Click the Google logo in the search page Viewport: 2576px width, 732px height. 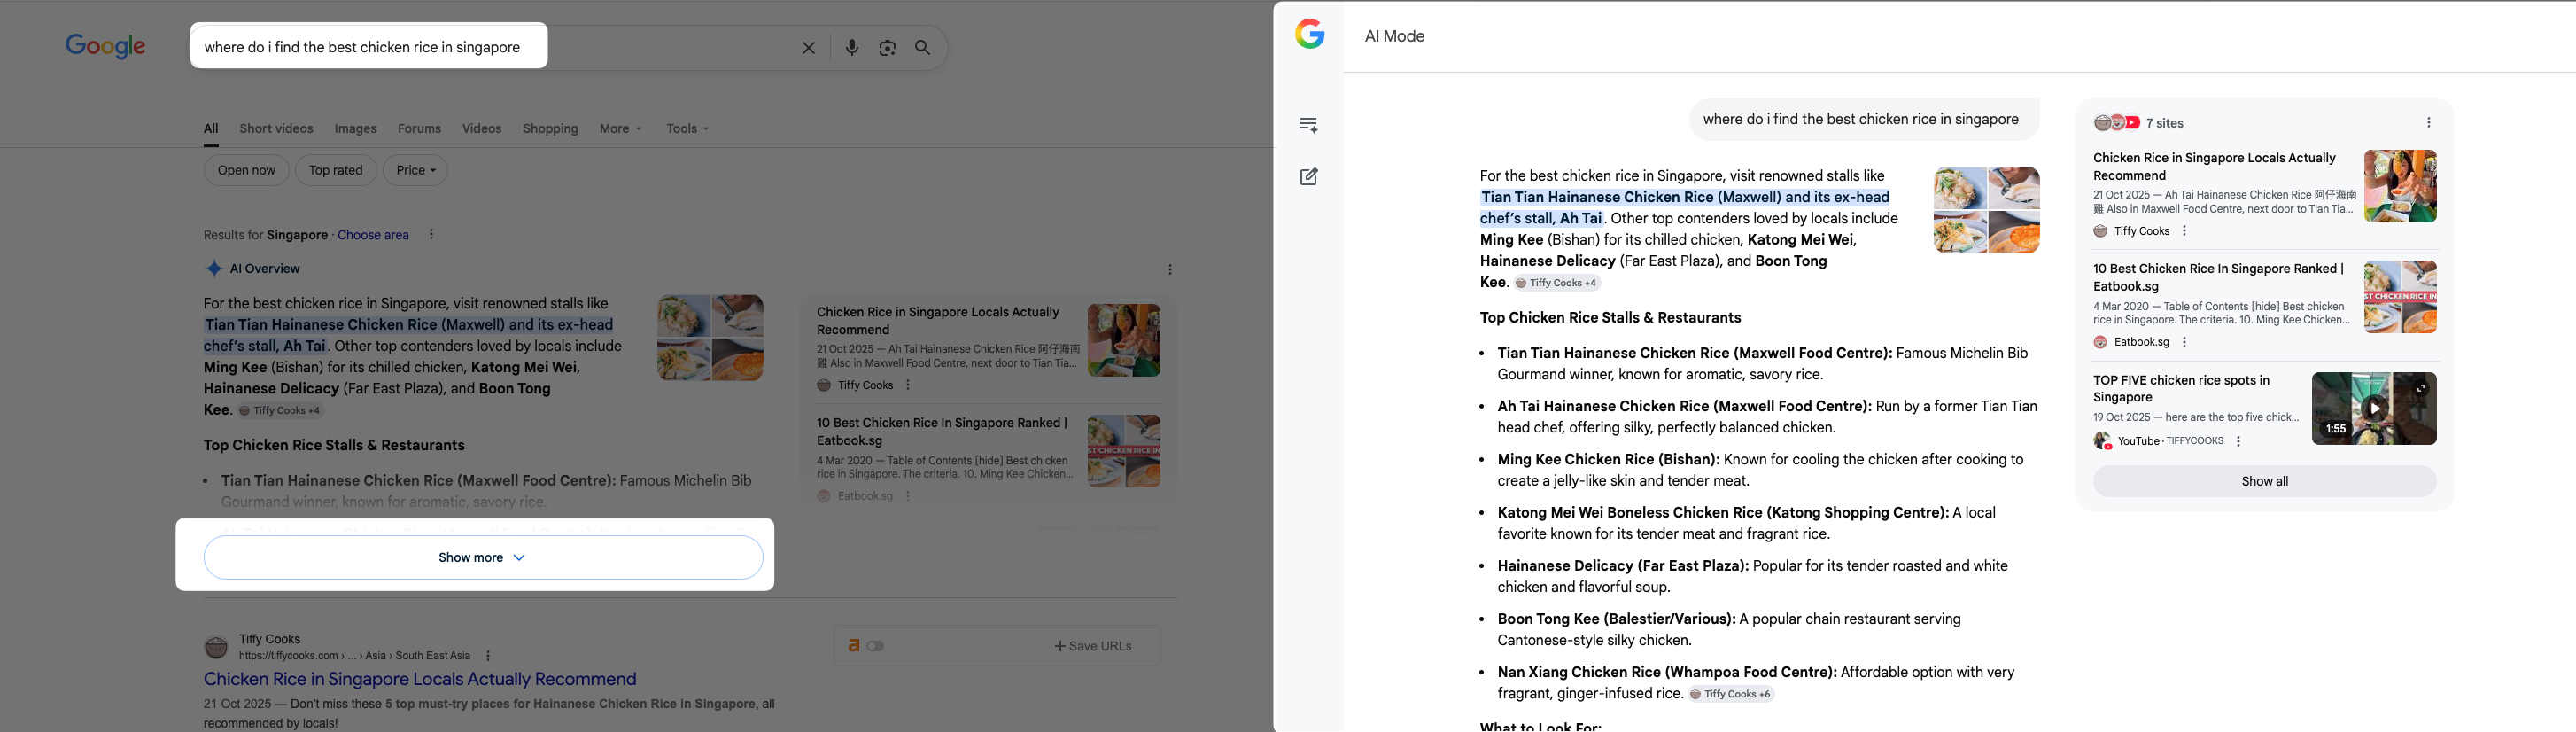(105, 46)
